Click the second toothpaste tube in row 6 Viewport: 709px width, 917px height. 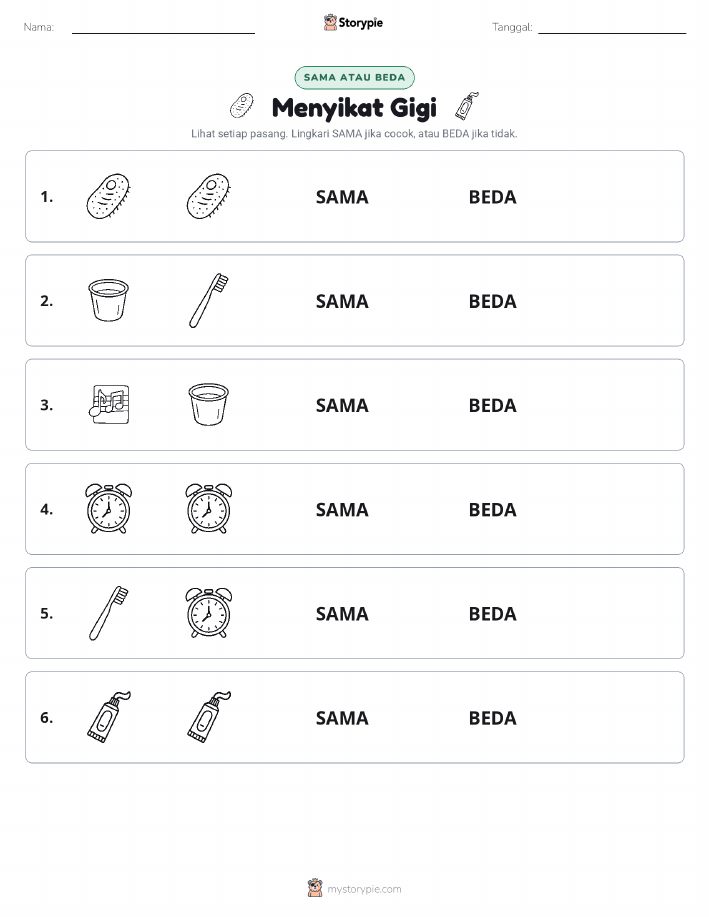point(209,717)
